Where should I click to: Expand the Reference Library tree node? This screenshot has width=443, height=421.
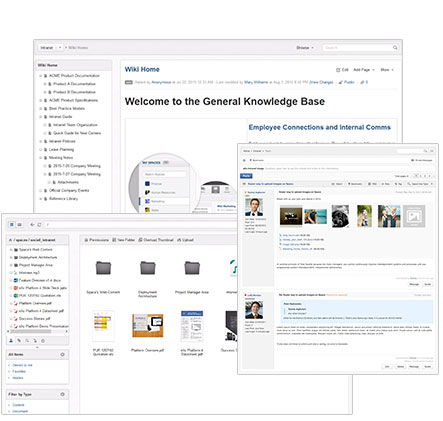(x=41, y=199)
